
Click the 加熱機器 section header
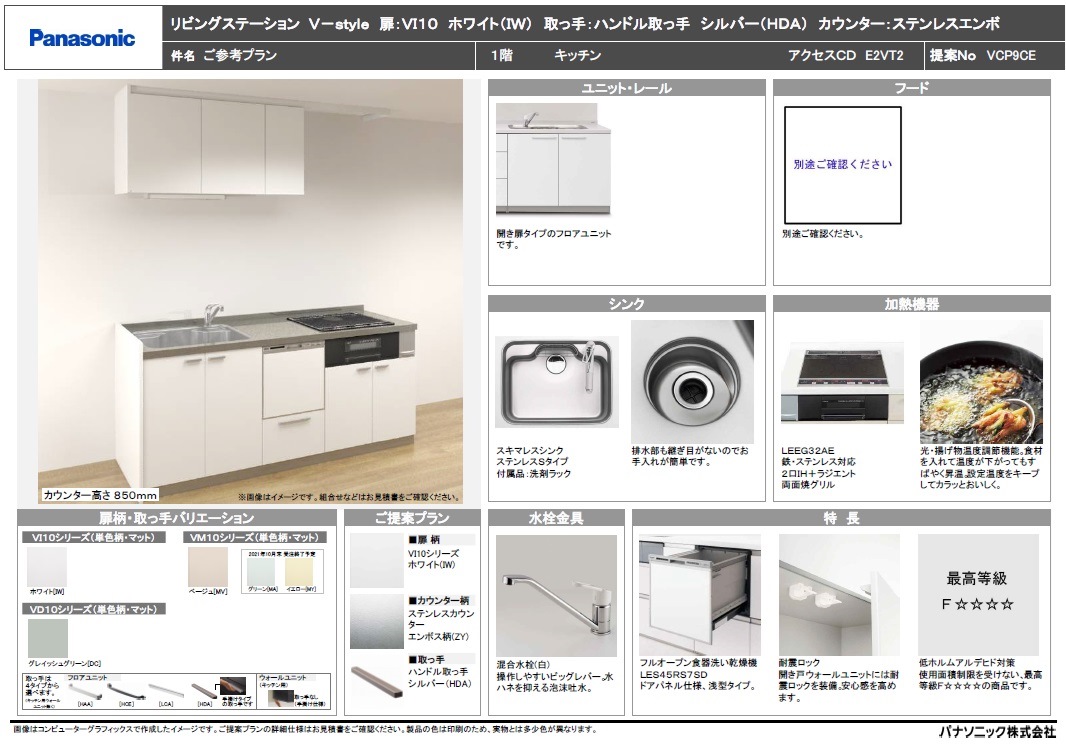(912, 303)
